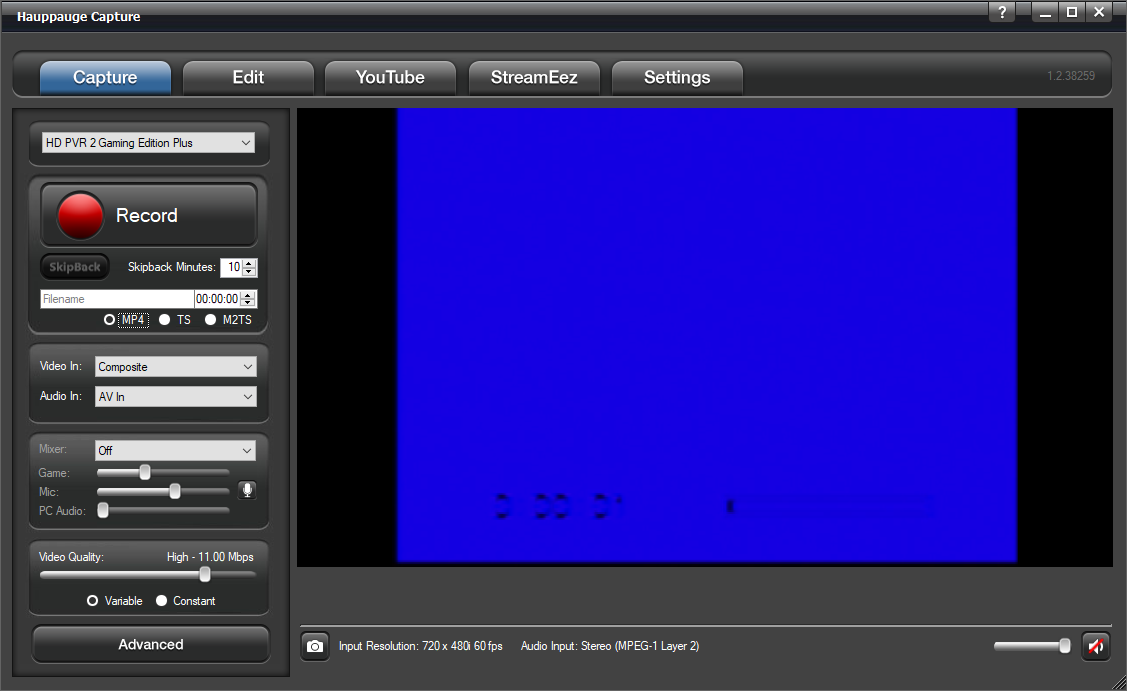Image resolution: width=1127 pixels, height=691 pixels.
Task: Maximize the Hauppauge Capture window
Action: tap(1072, 12)
